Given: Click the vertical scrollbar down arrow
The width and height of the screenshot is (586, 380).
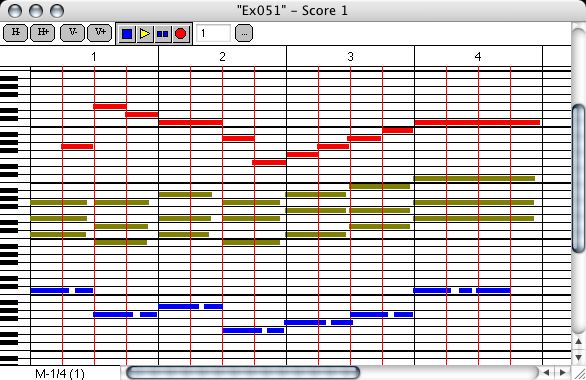Looking at the screenshot, I should 579,357.
